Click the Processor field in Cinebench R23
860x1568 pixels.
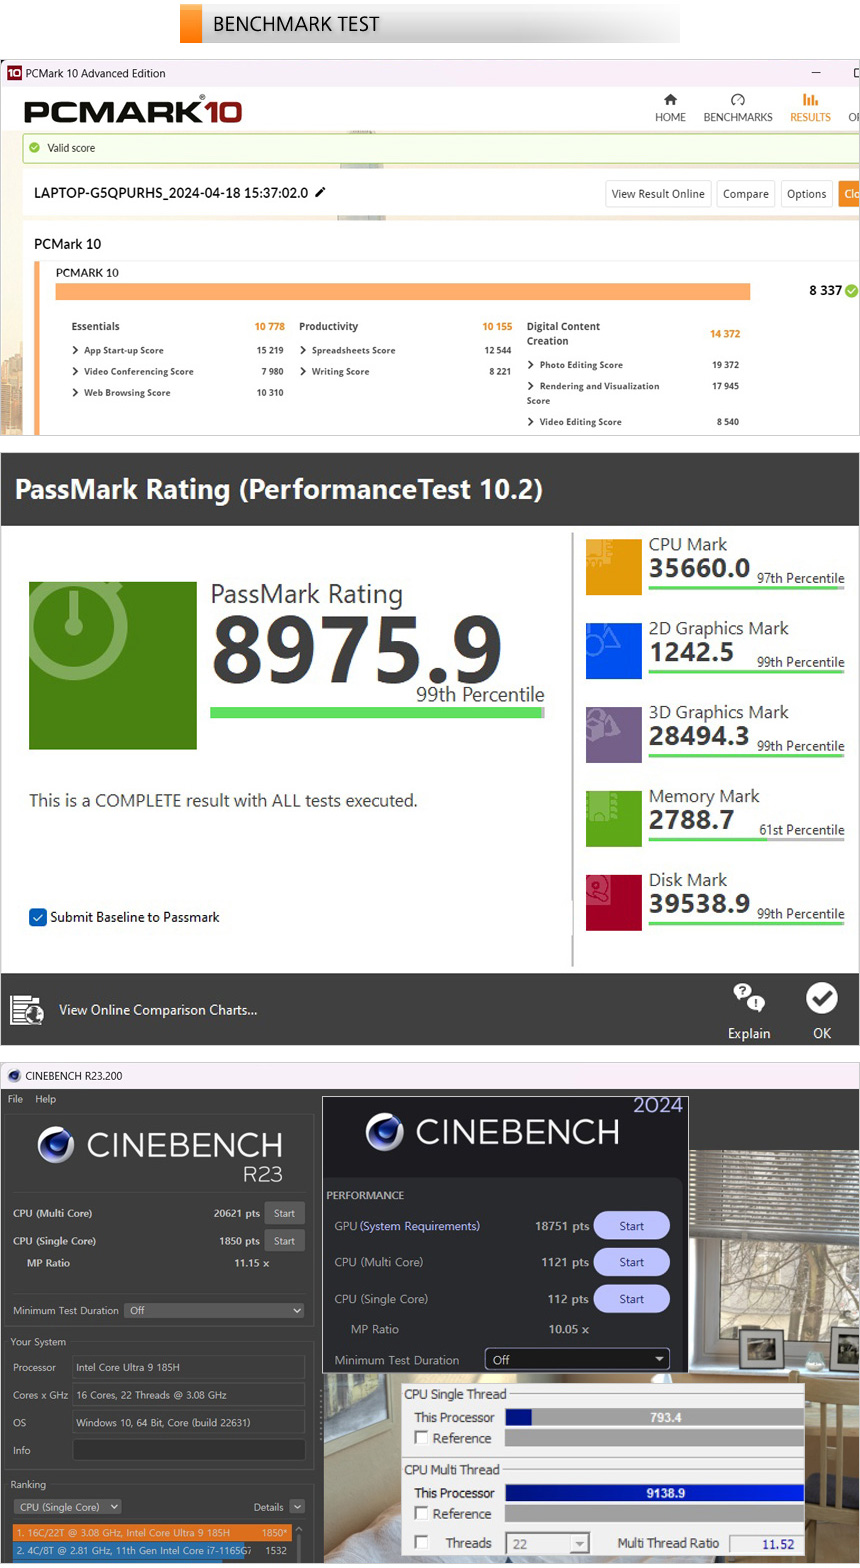[x=189, y=1367]
